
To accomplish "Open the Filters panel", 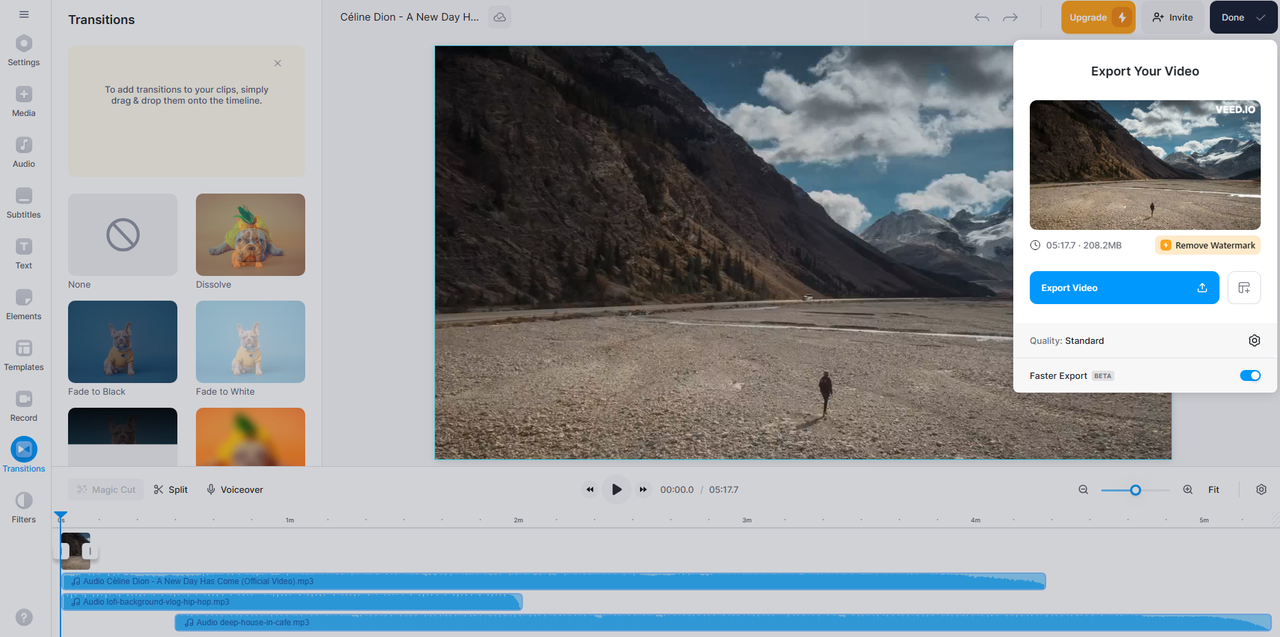I will tap(24, 507).
